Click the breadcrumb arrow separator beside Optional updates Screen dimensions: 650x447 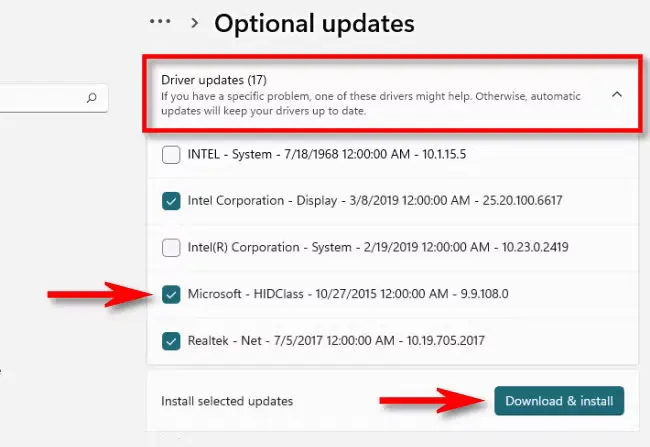195,23
